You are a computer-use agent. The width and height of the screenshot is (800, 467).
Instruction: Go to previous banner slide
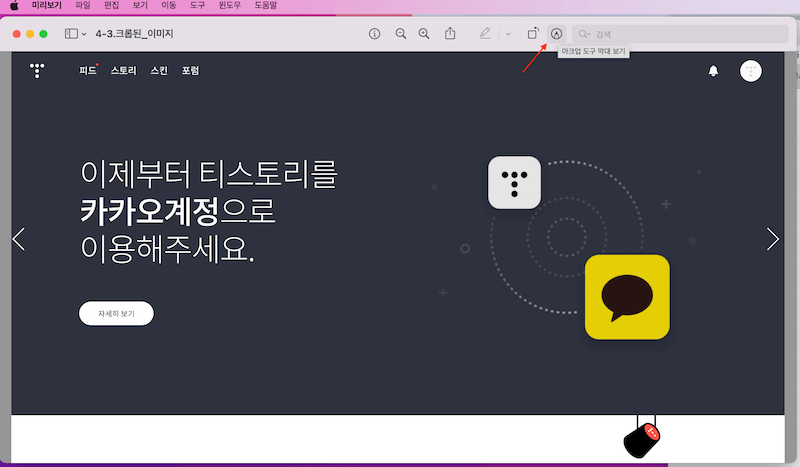(19, 239)
